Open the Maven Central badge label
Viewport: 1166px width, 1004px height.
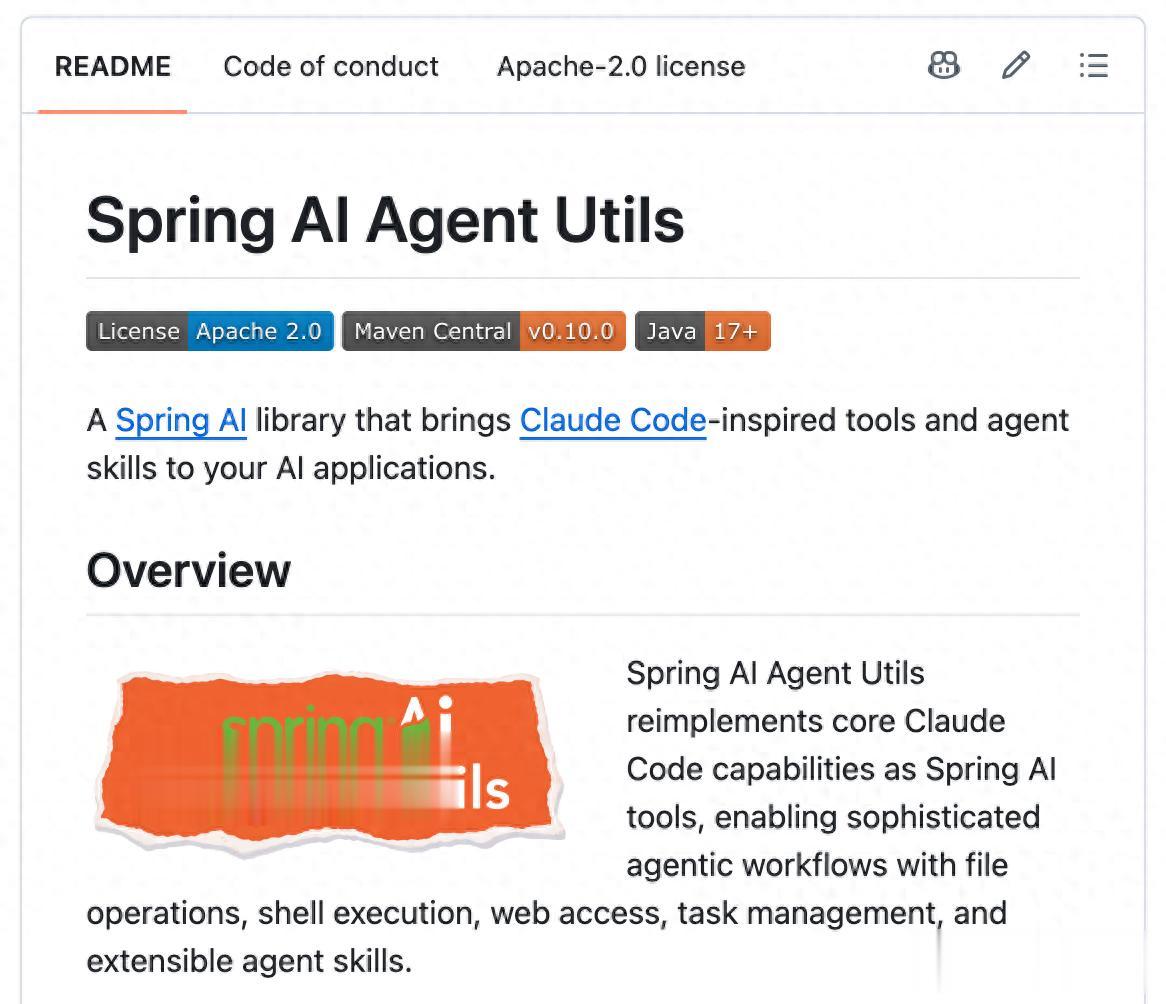(x=431, y=331)
